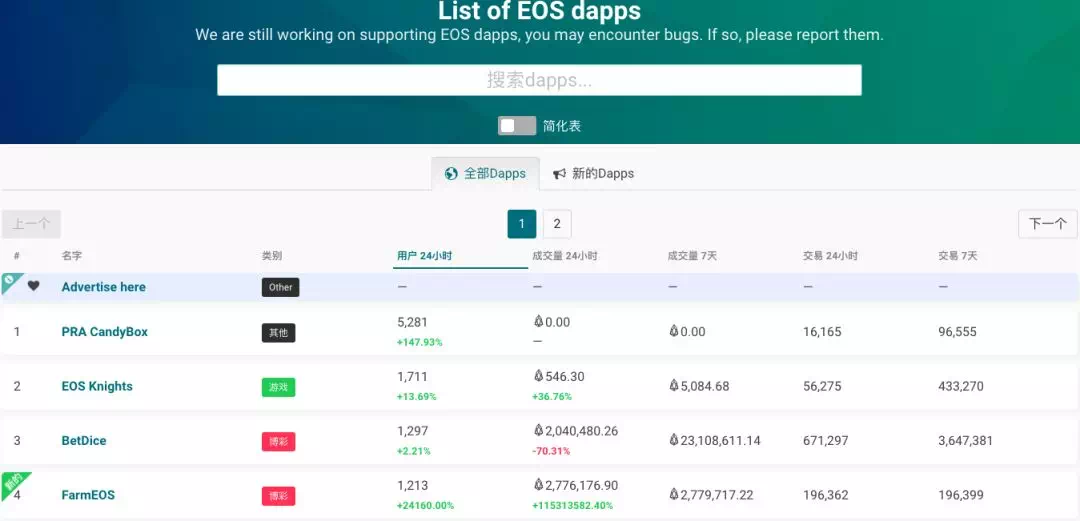Click the 7-day transactions value 433,270
This screenshot has height=521, width=1080.
click(x=961, y=386)
